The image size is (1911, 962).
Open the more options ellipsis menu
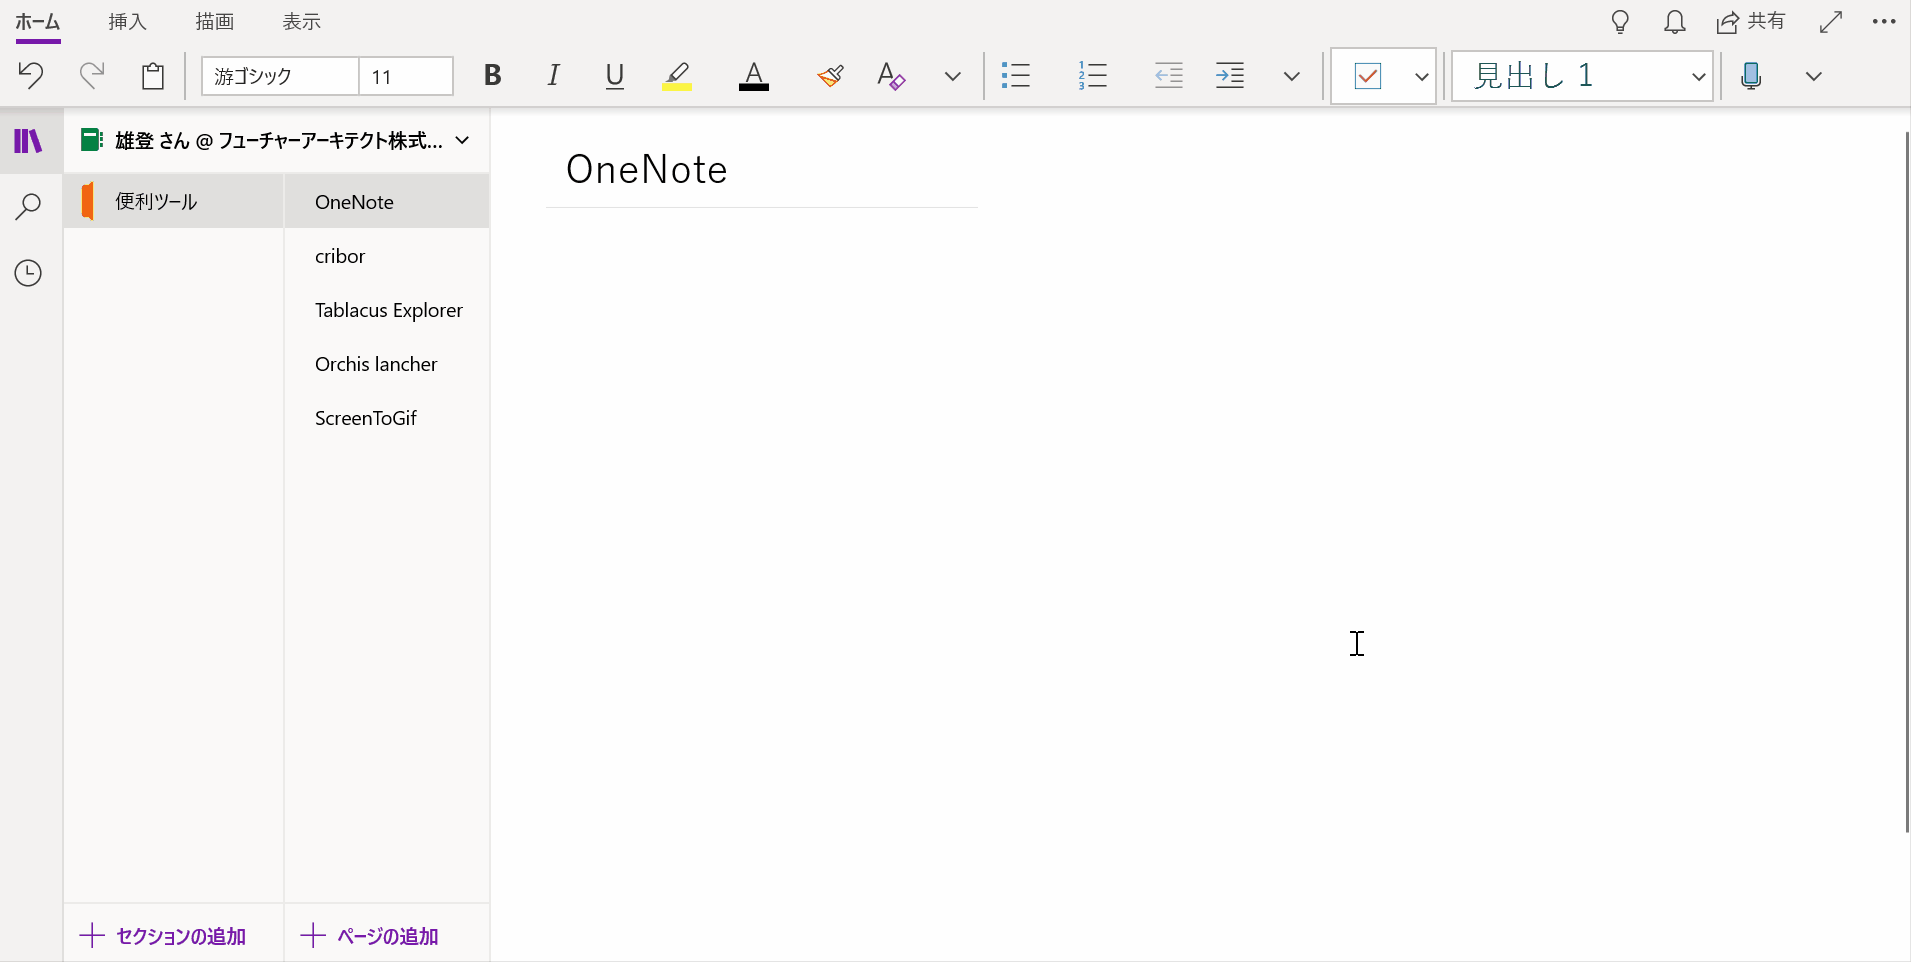tap(1884, 22)
